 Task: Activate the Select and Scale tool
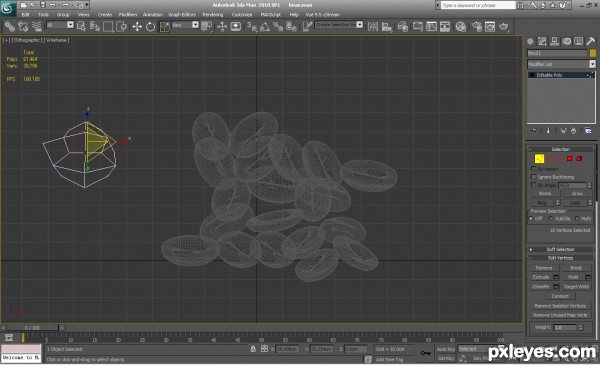pyautogui.click(x=165, y=26)
